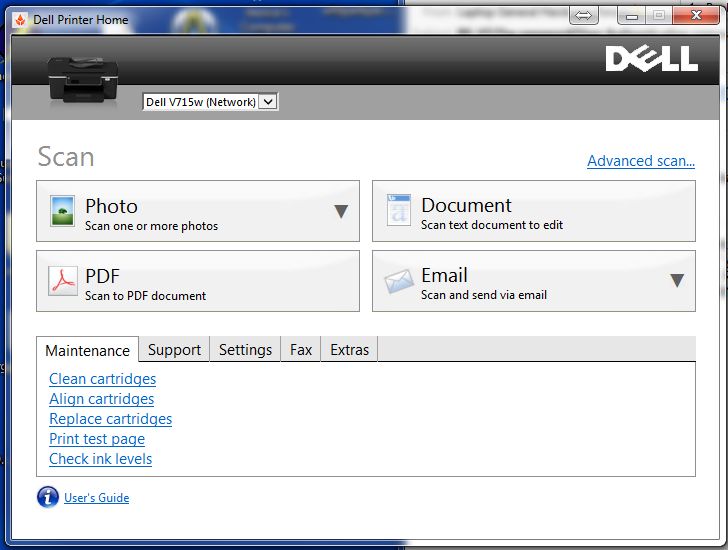The image size is (728, 550).
Task: Click the Dell Printer Home title bar icon
Action: point(20,19)
